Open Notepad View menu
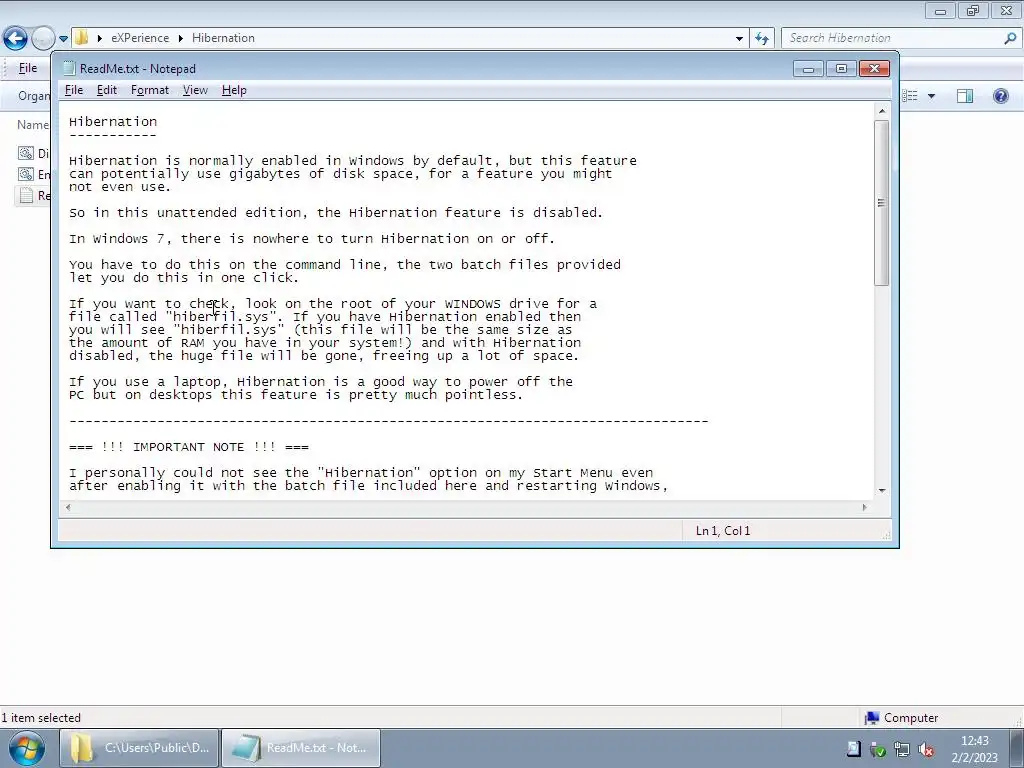Screen dimensions: 1024x768 point(195,90)
